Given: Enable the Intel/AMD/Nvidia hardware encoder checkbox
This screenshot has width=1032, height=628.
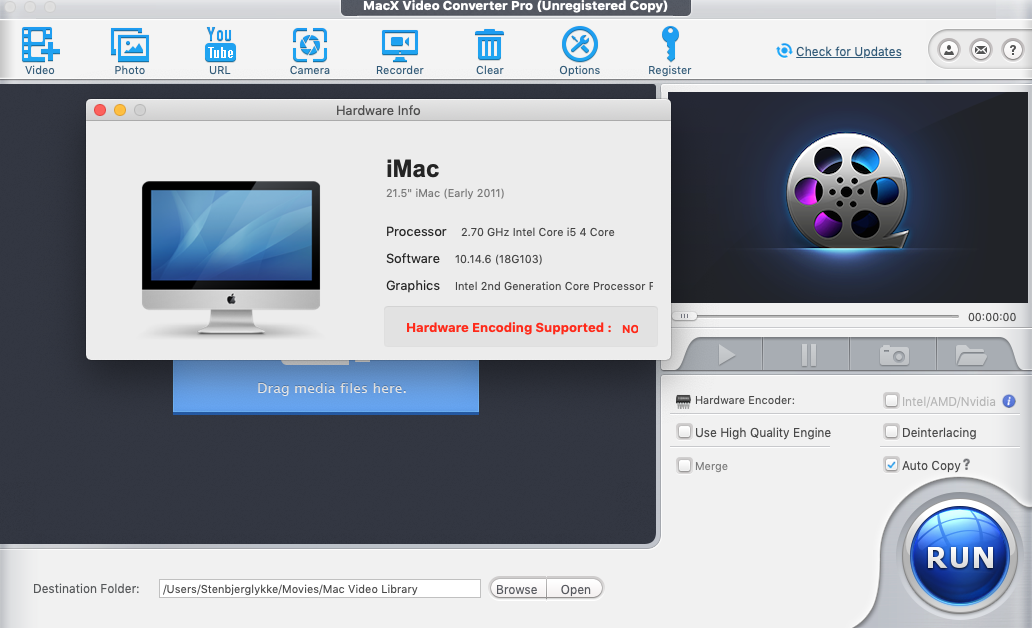Looking at the screenshot, I should [891, 400].
